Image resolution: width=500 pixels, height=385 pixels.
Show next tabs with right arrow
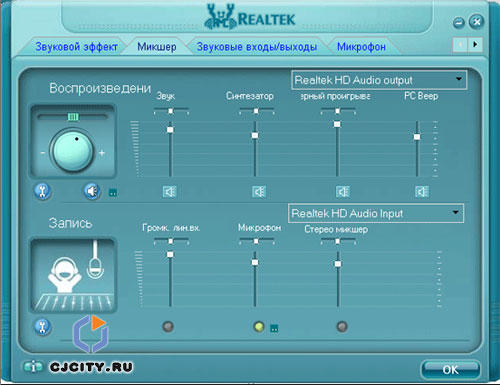click(x=475, y=44)
